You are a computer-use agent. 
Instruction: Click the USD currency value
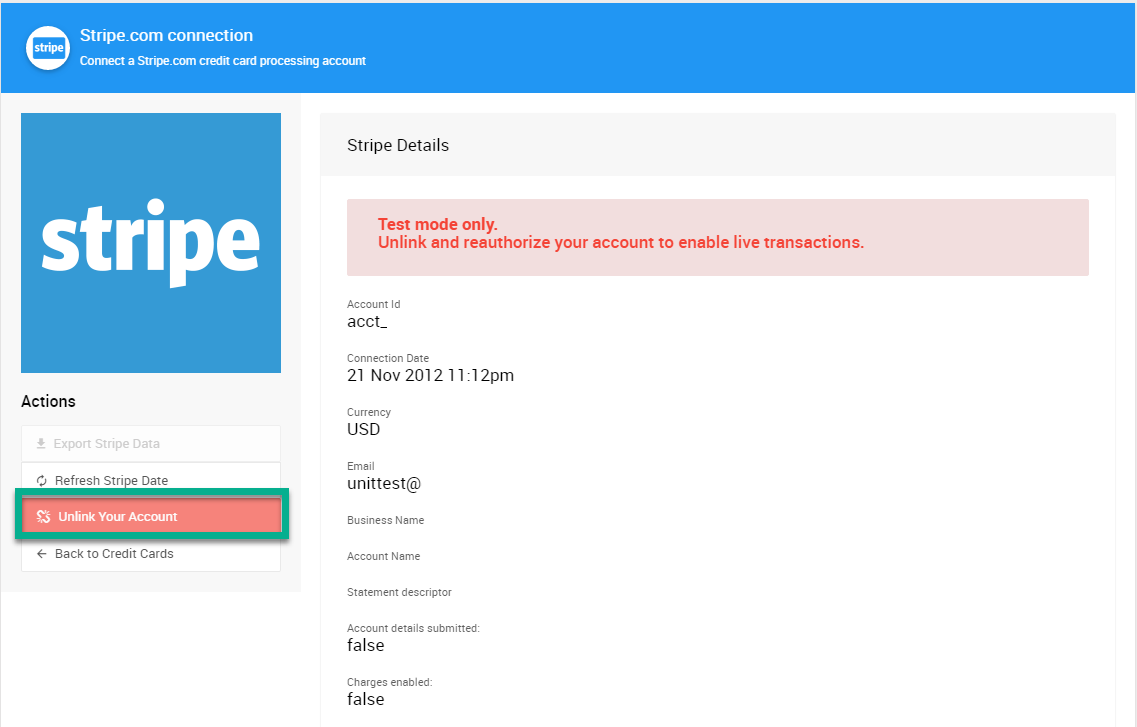(363, 429)
